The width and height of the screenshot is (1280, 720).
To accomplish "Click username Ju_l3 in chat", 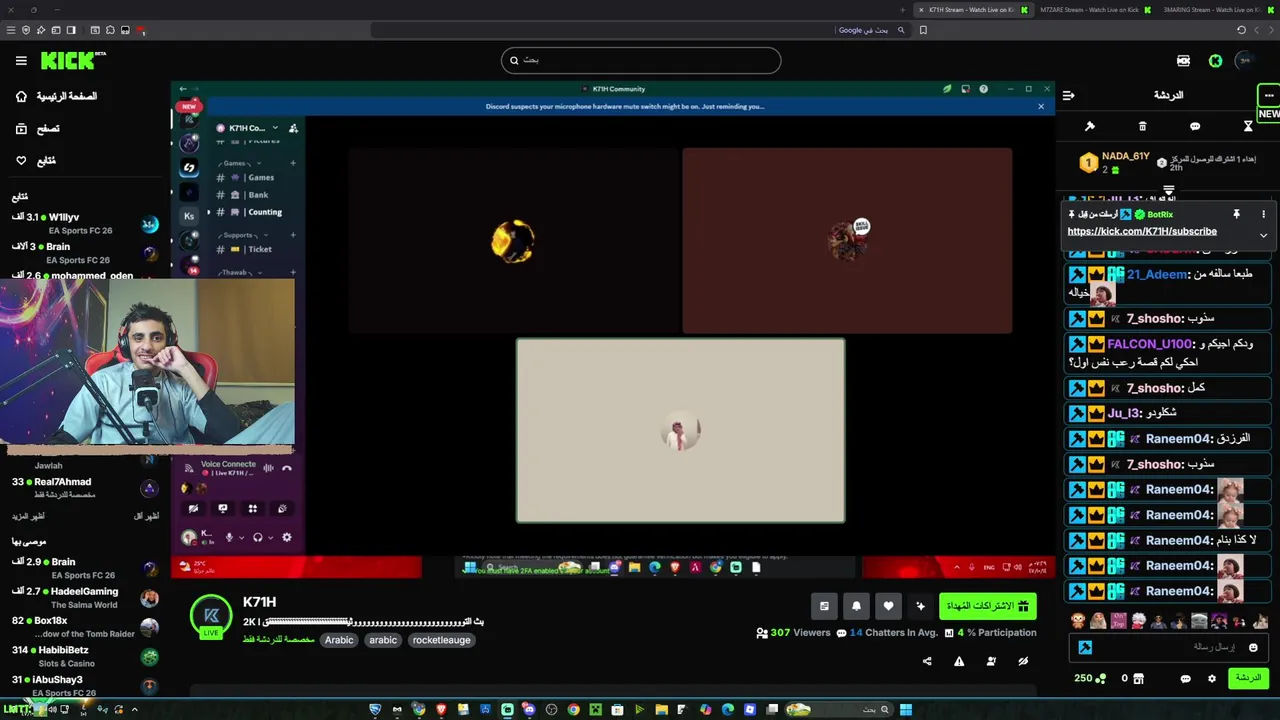I will point(1124,413).
